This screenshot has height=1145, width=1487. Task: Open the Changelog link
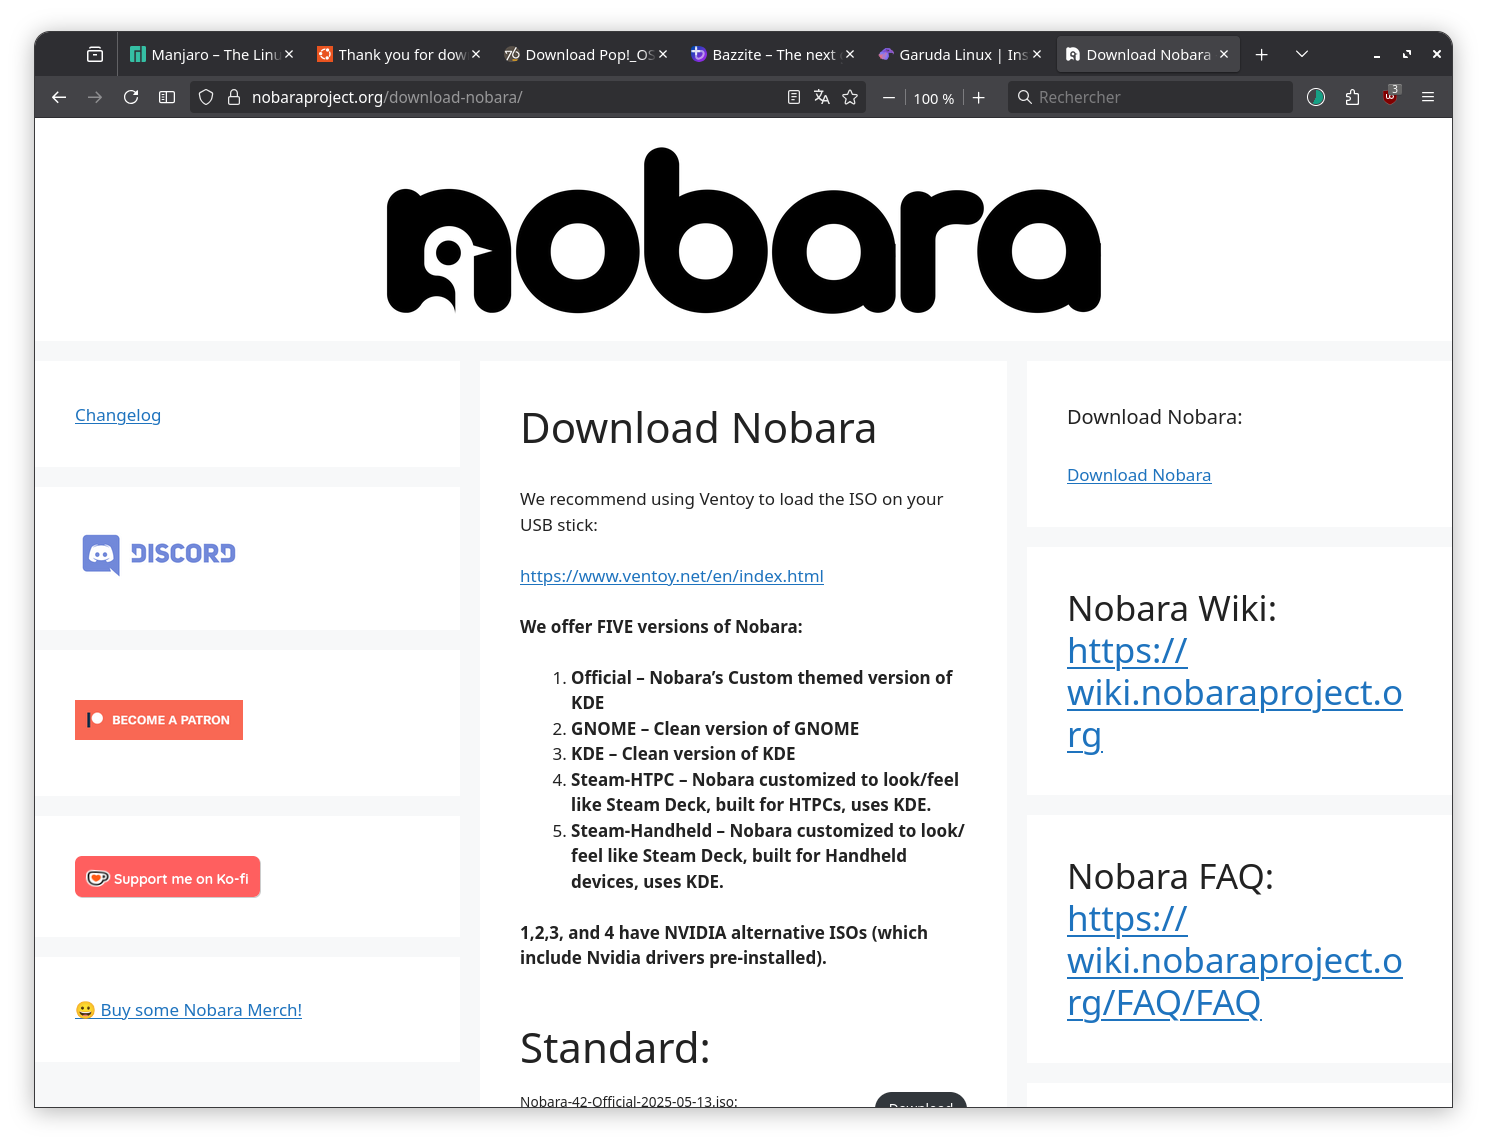[118, 415]
